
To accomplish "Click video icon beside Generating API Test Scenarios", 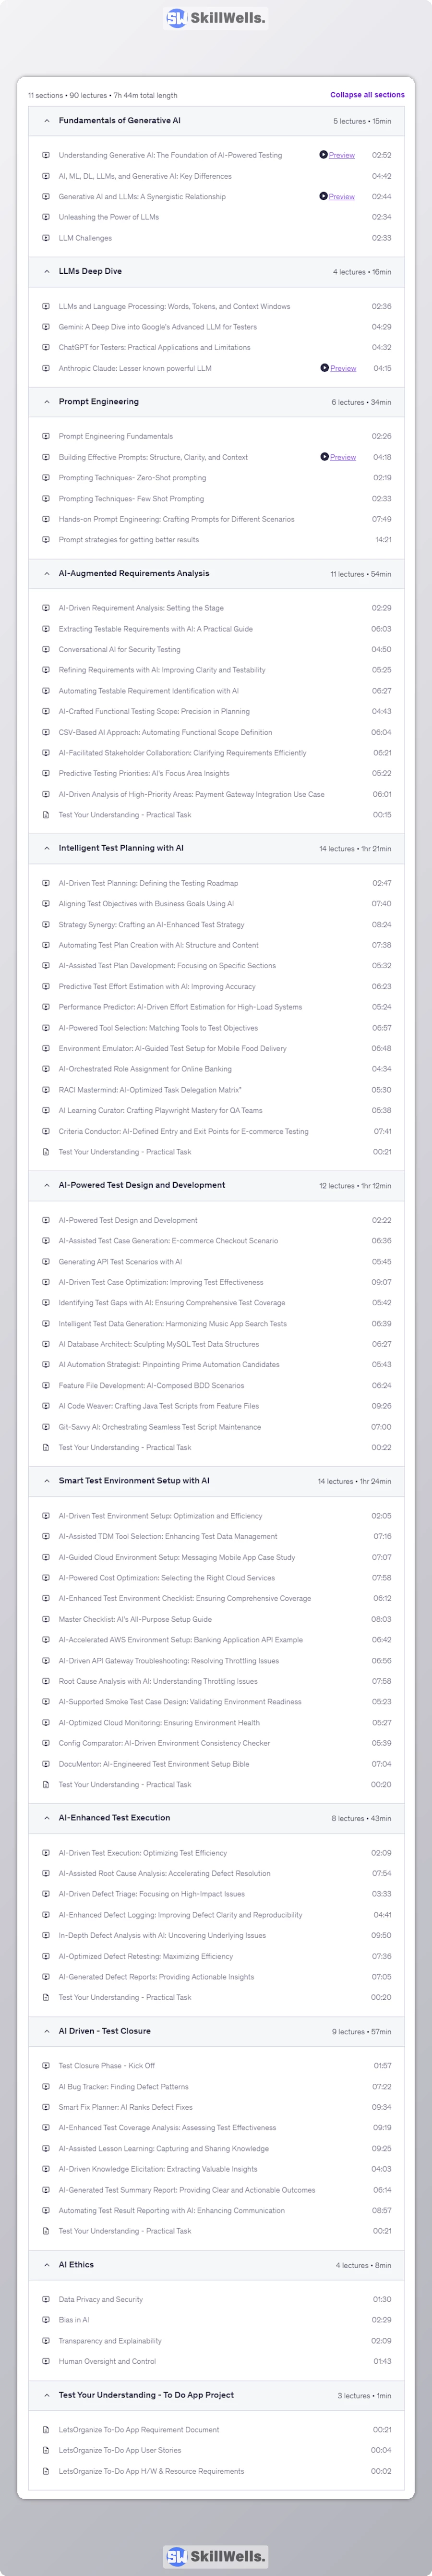I will (46, 1262).
